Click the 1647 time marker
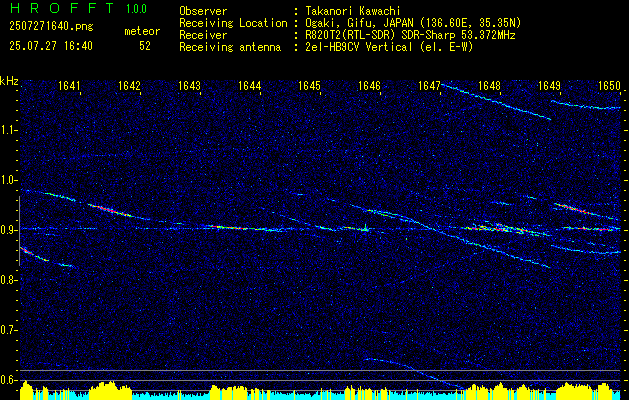This screenshot has height=400, width=629. point(429,85)
